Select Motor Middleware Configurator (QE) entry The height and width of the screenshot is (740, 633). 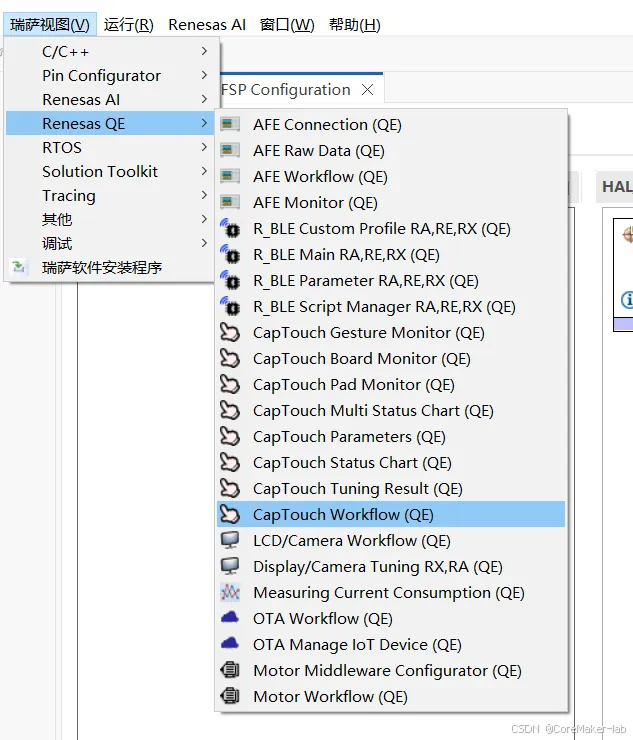[391, 670]
